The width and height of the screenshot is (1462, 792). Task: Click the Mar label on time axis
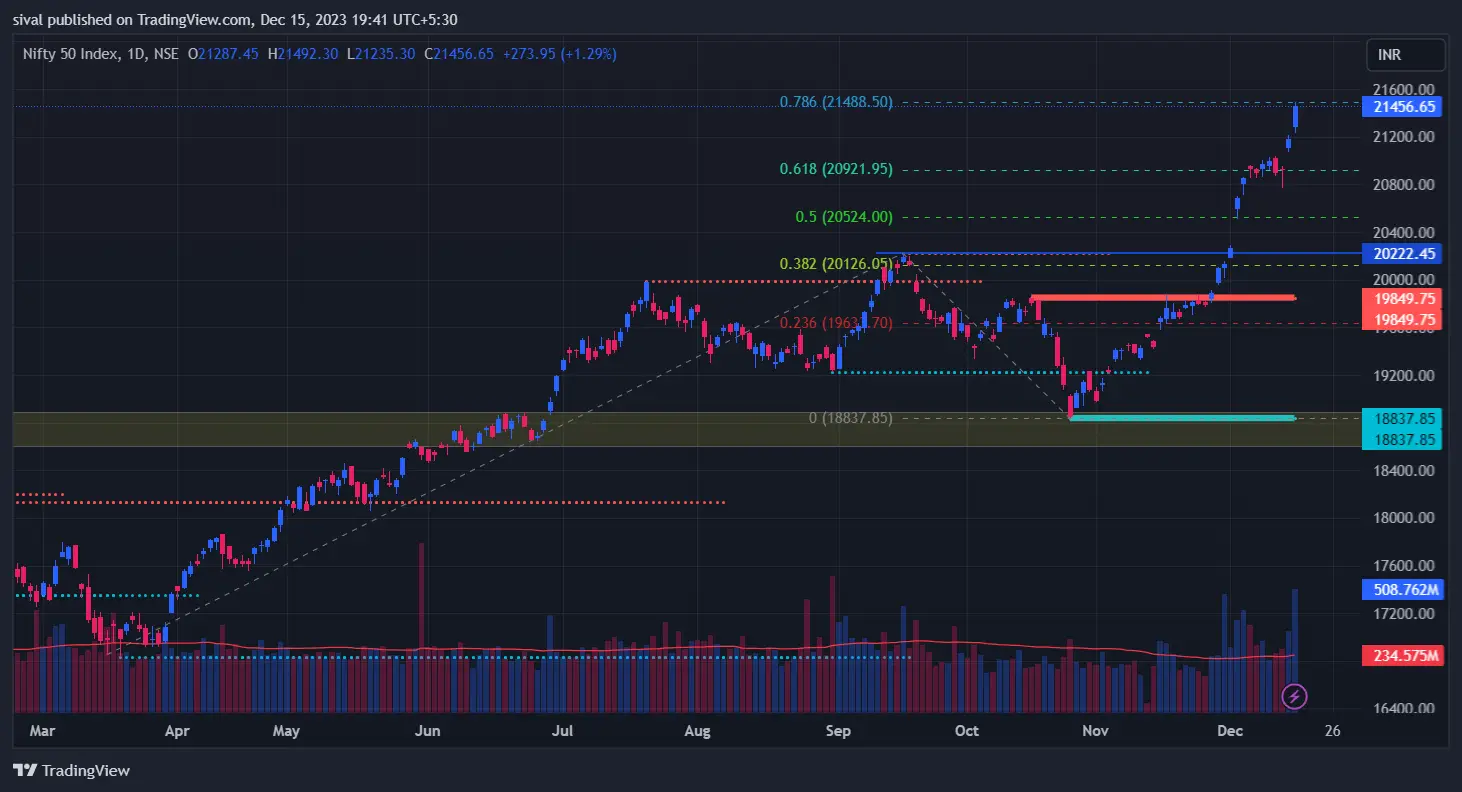(42, 731)
